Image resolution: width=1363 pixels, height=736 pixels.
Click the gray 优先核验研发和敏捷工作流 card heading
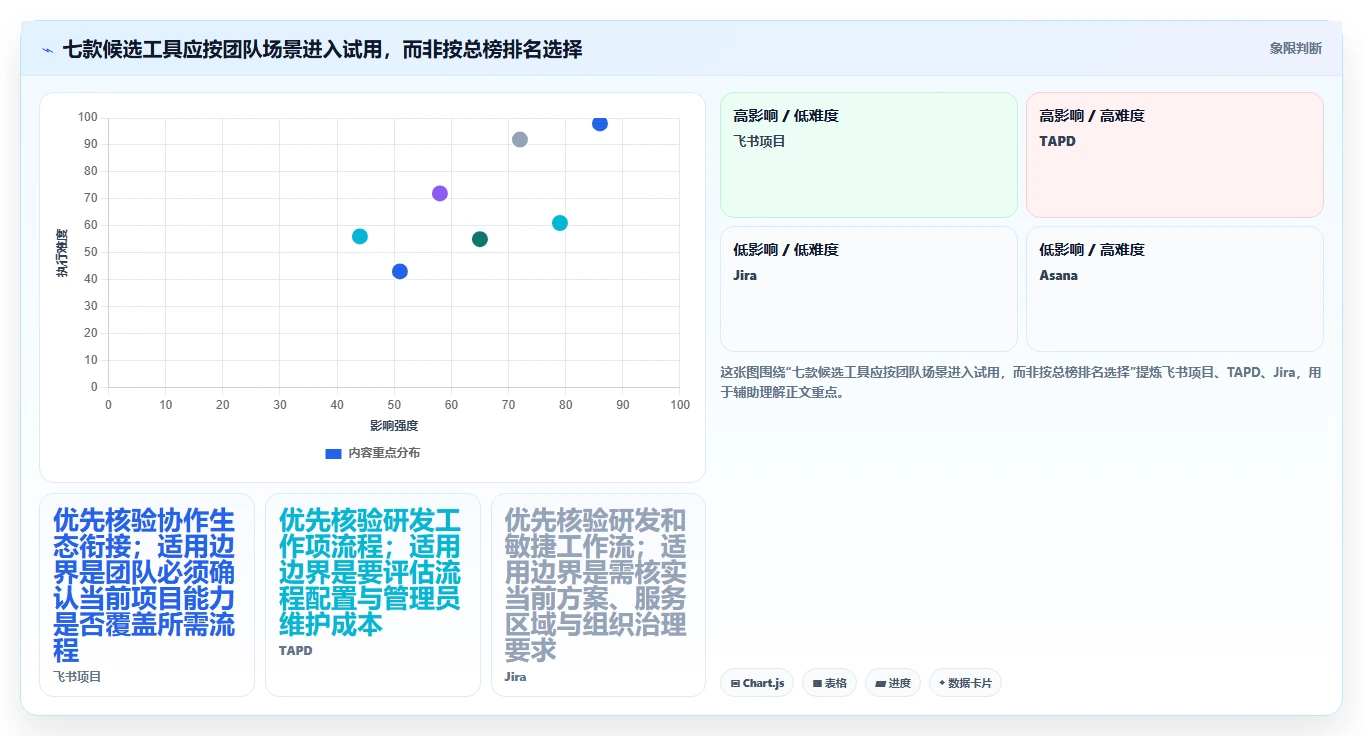pyautogui.click(x=596, y=585)
